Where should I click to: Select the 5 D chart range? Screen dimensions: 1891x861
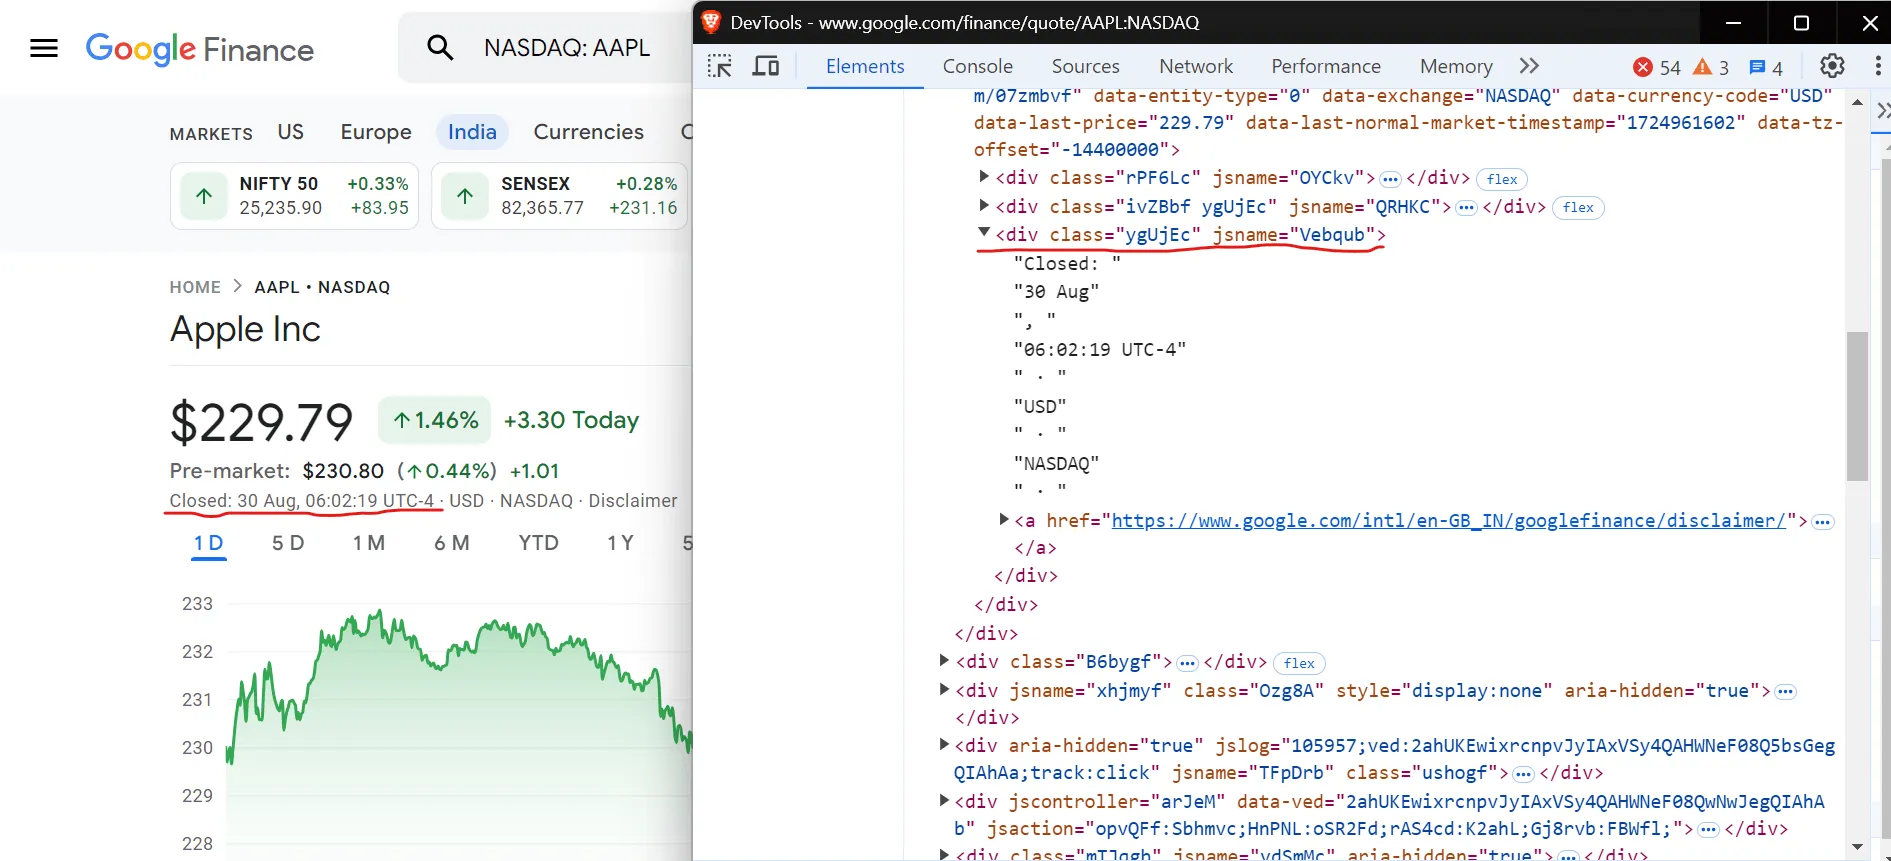tap(288, 543)
